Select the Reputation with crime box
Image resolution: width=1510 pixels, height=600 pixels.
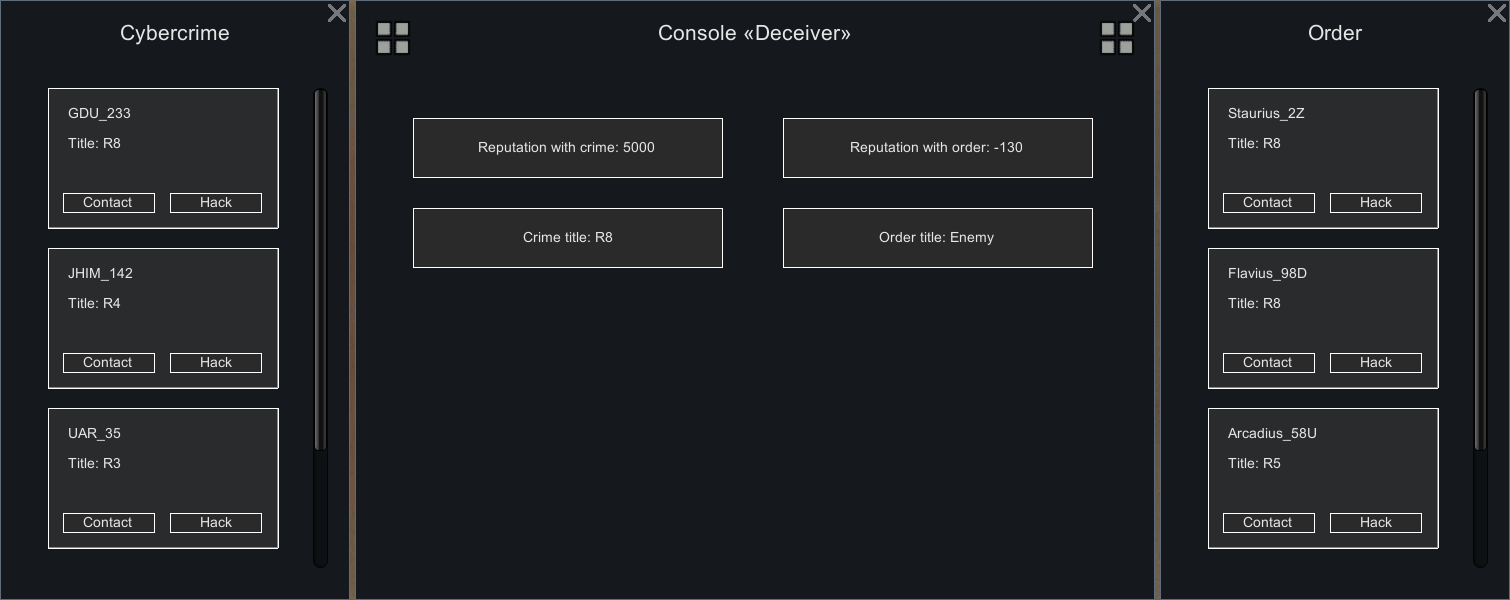click(x=568, y=148)
